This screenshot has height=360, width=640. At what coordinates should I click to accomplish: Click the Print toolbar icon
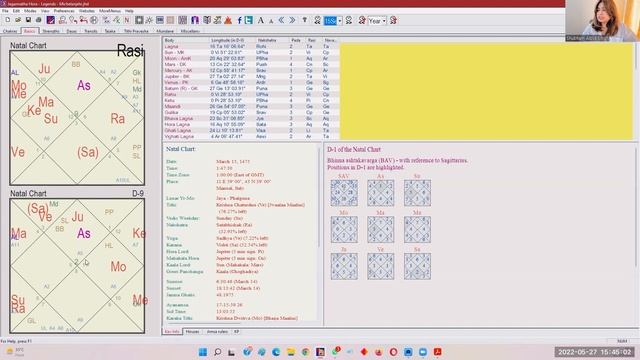tap(38, 20)
